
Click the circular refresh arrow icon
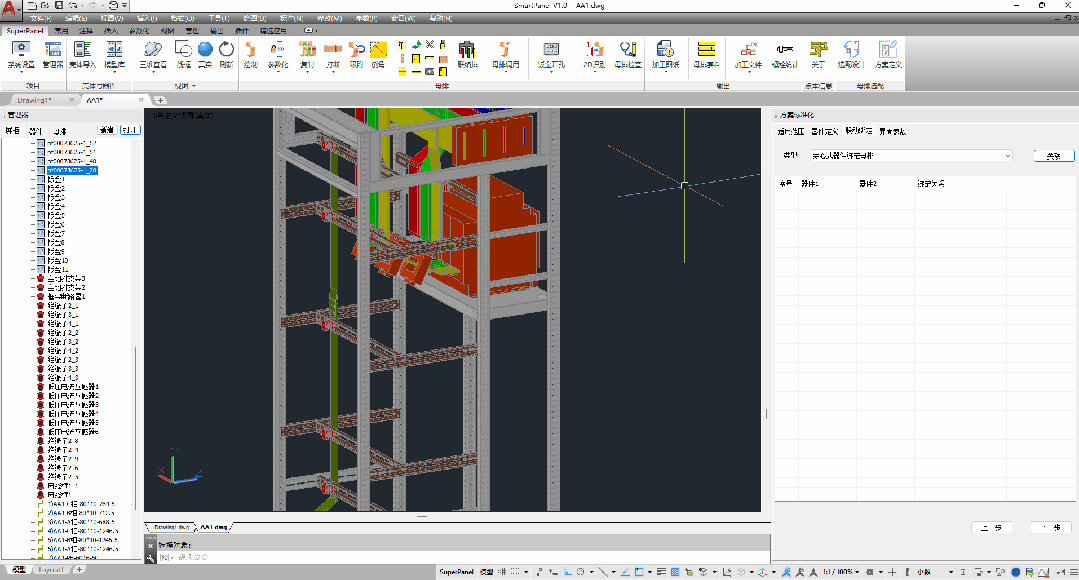[x=226, y=54]
